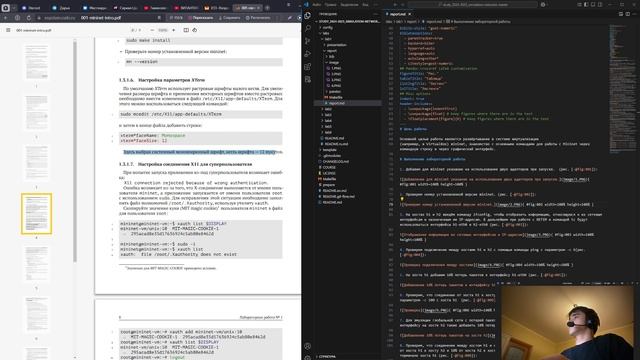The image size is (640, 360).
Task: Open the Файл menu in VS Code
Action: click(317, 4)
